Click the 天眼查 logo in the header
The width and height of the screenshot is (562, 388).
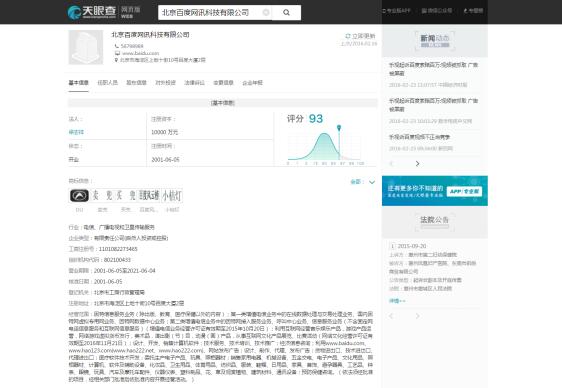pyautogui.click(x=92, y=12)
